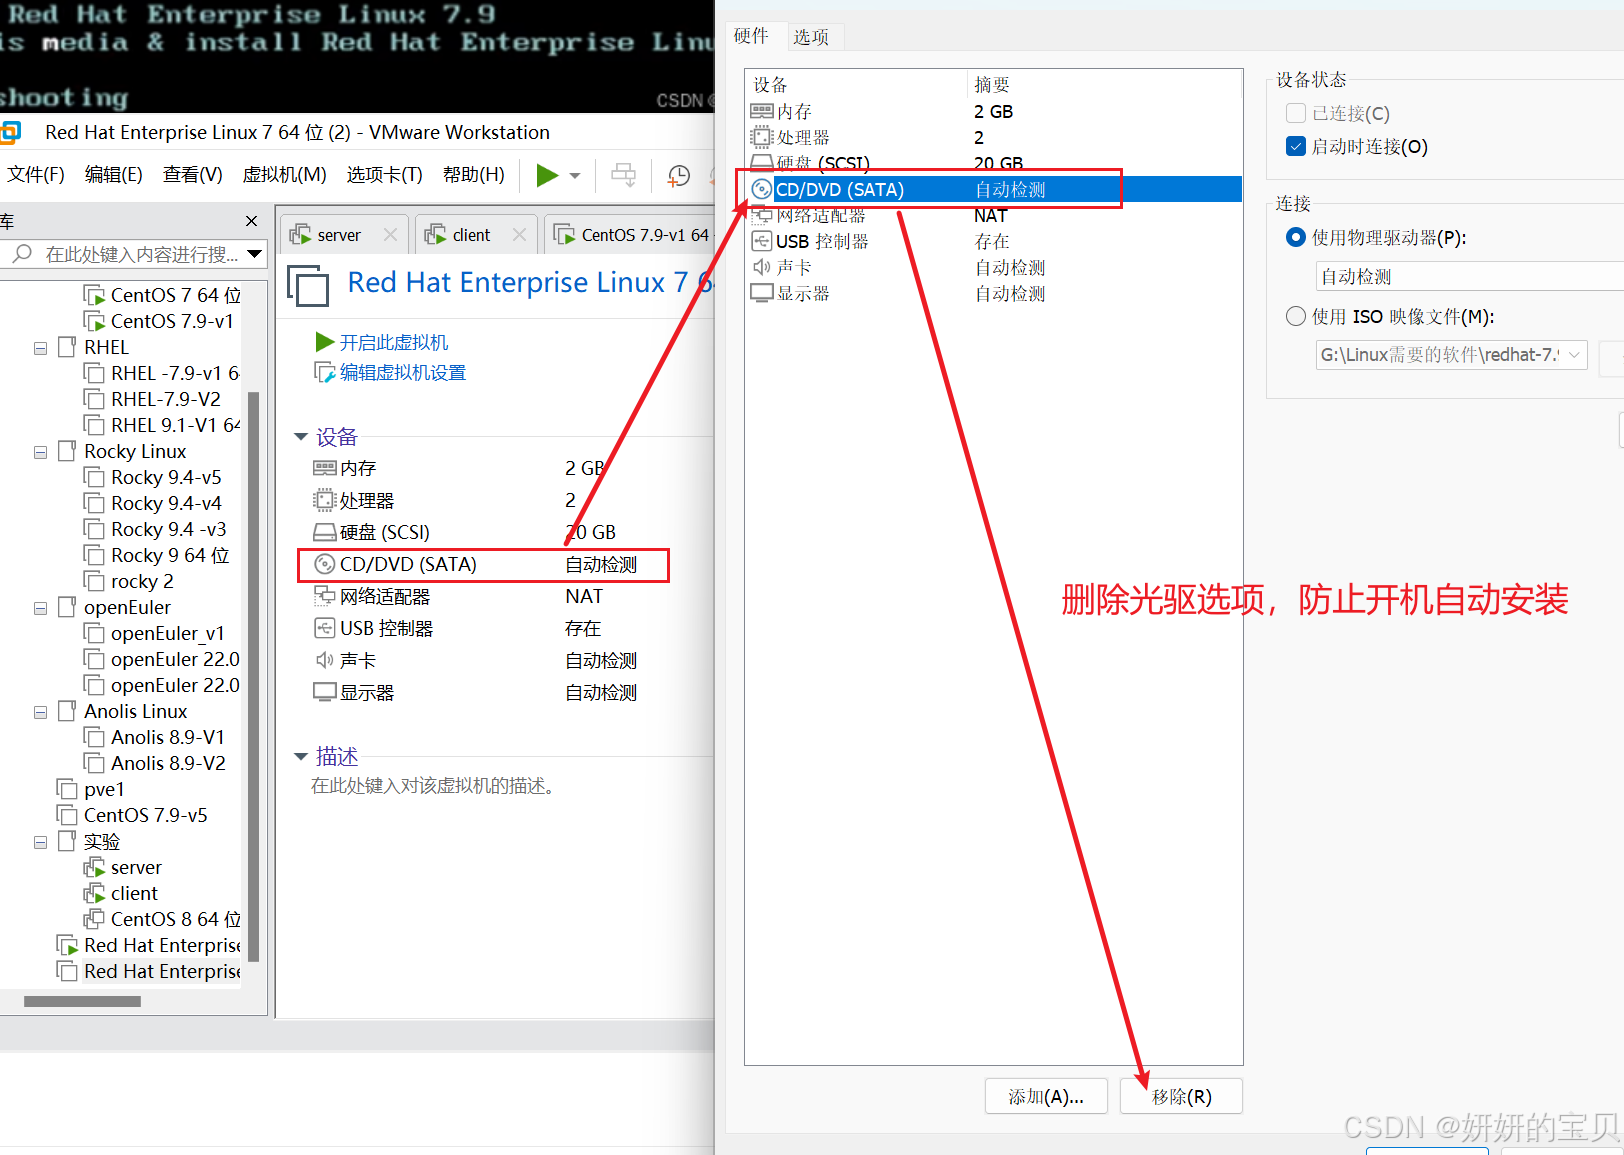Open the 编辑(E) menu
The image size is (1624, 1155).
[x=113, y=175]
